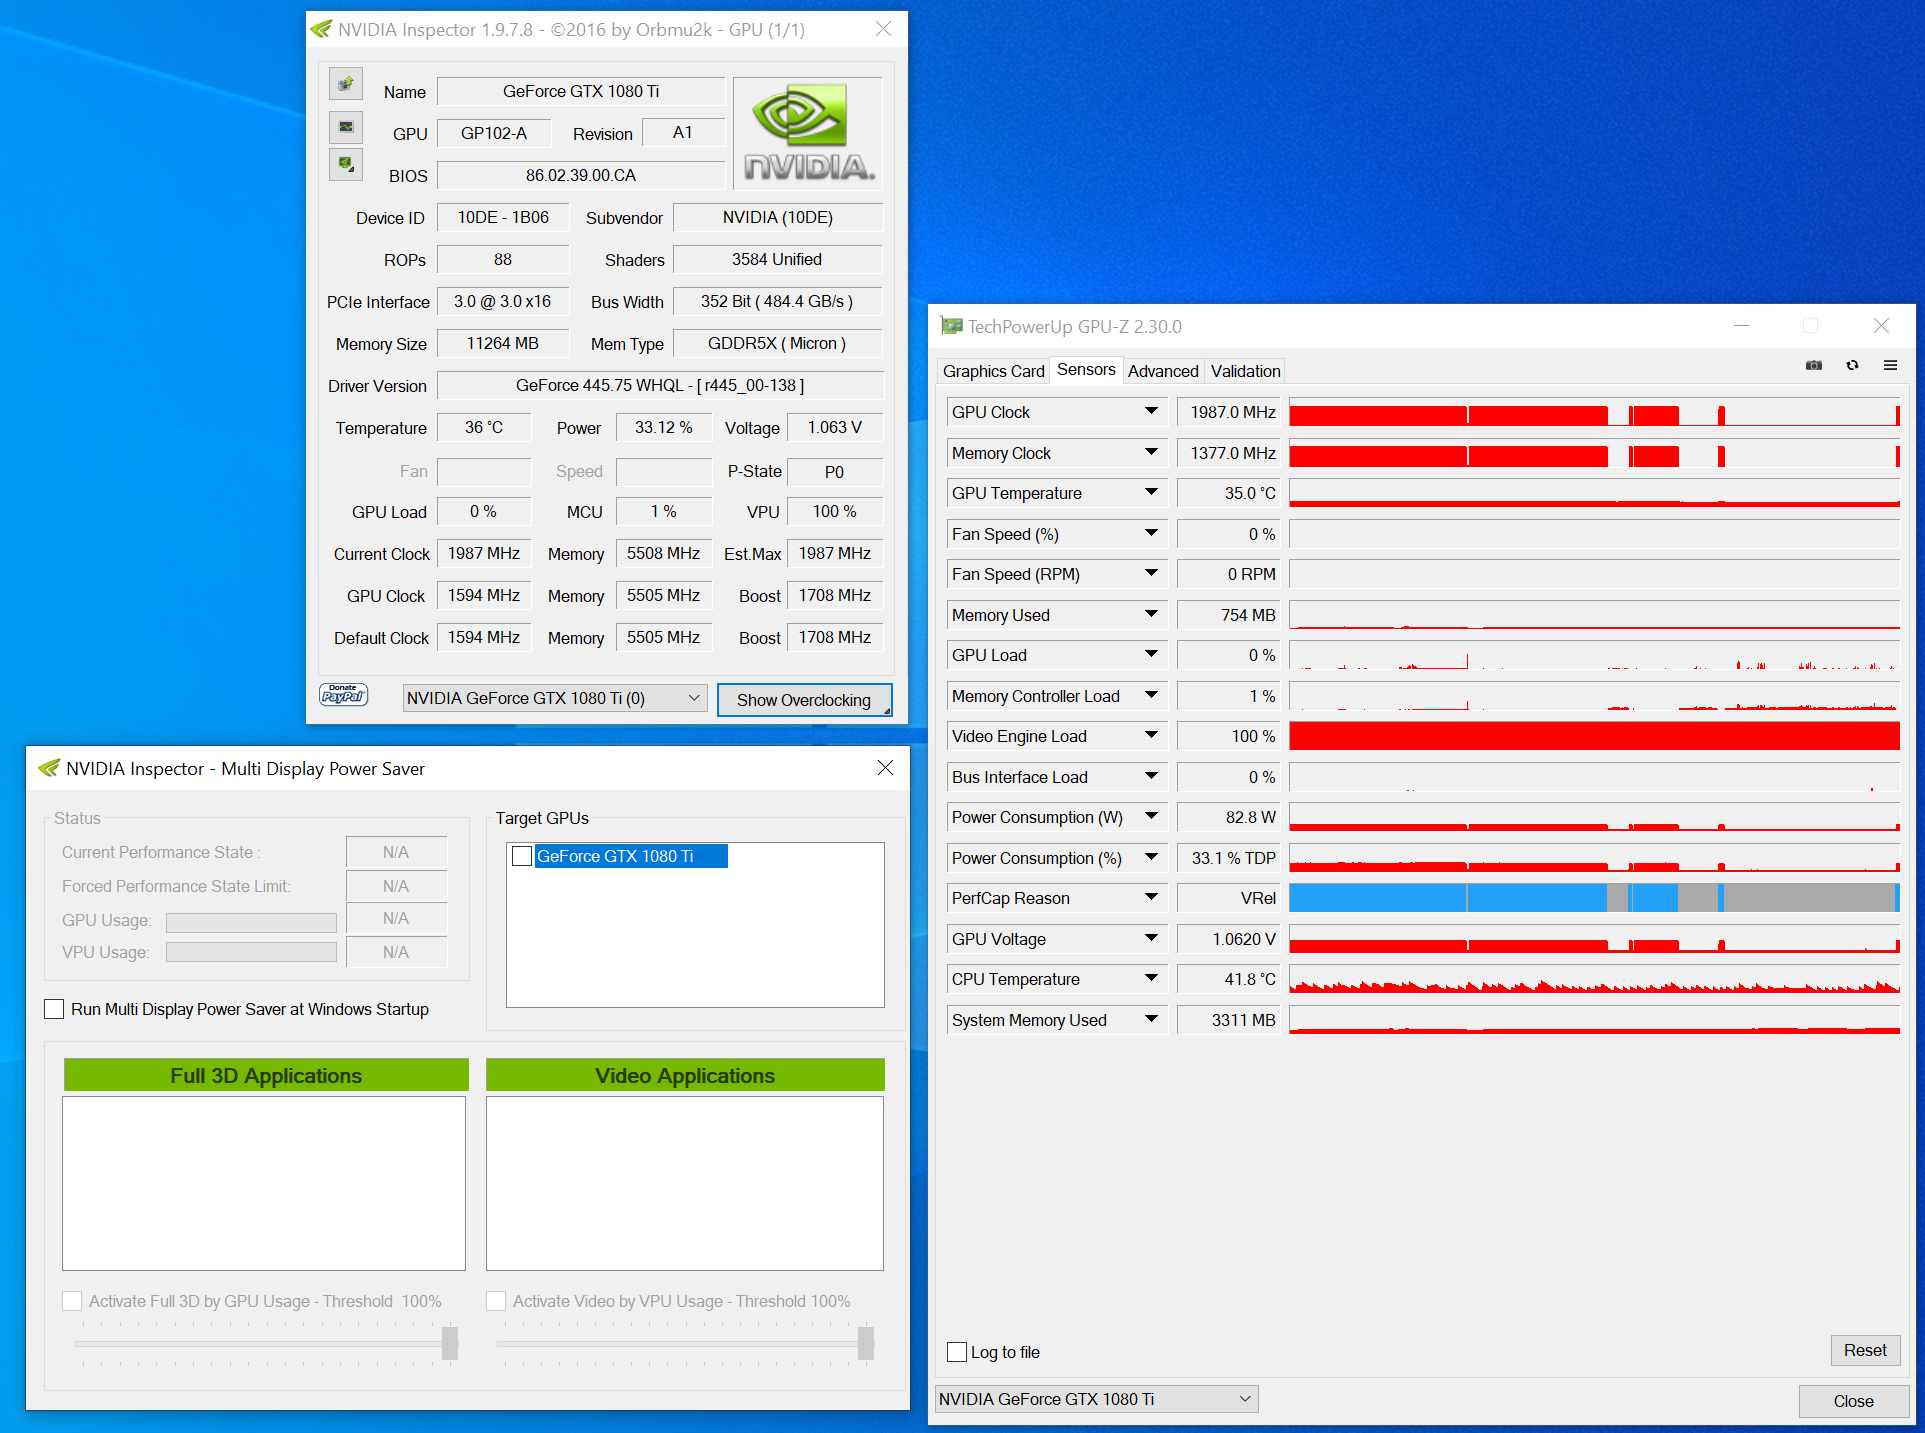The width and height of the screenshot is (1925, 1433).
Task: Toggle the Log to file checkbox
Action: point(957,1352)
